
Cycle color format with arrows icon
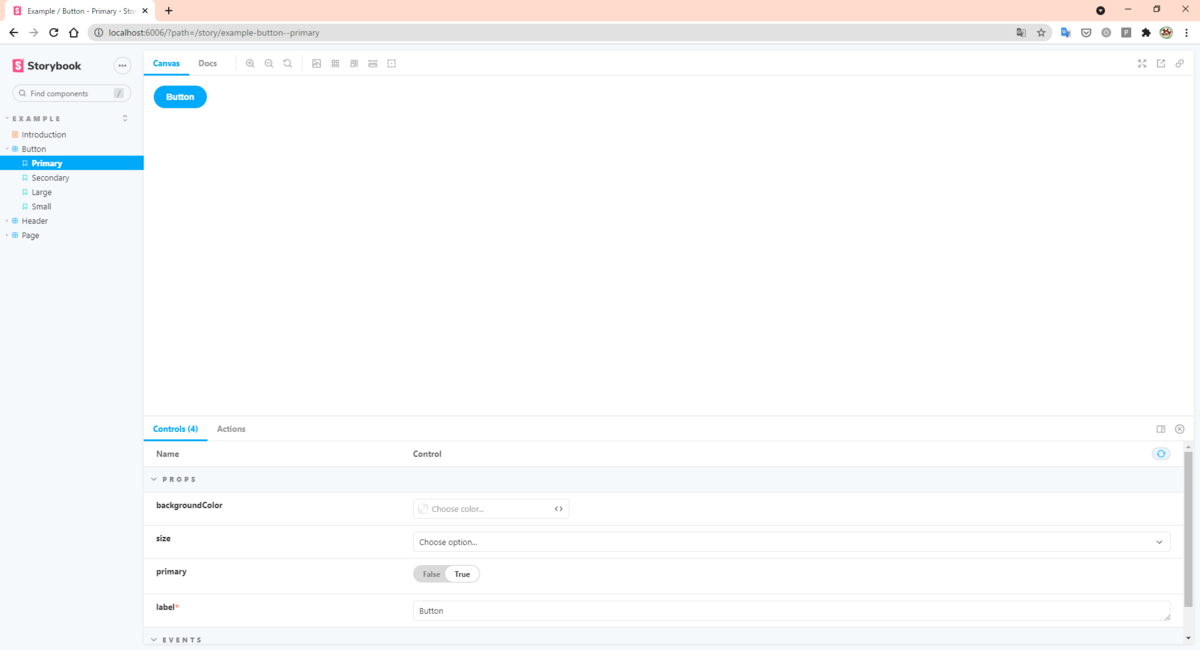point(559,509)
